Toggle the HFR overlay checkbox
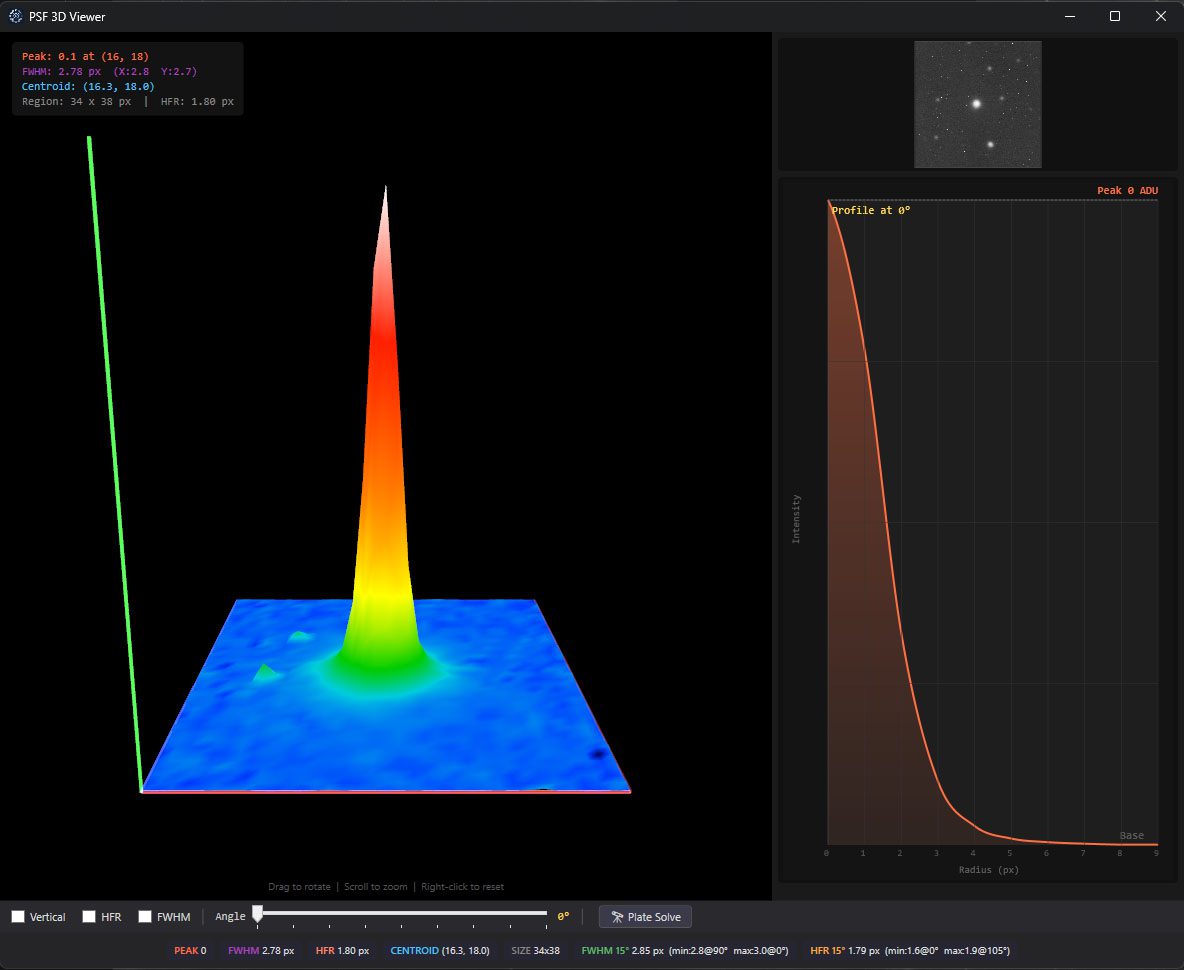 click(x=89, y=917)
